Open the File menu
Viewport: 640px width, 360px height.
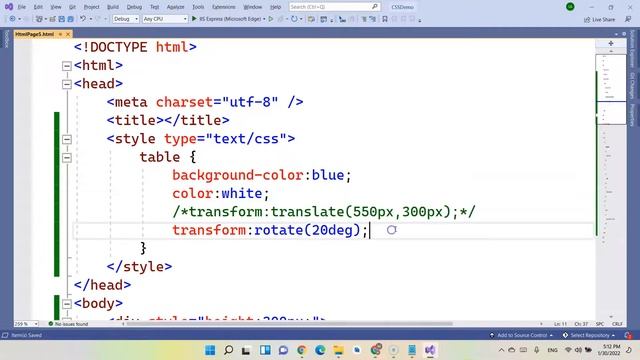pyautogui.click(x=22, y=7)
